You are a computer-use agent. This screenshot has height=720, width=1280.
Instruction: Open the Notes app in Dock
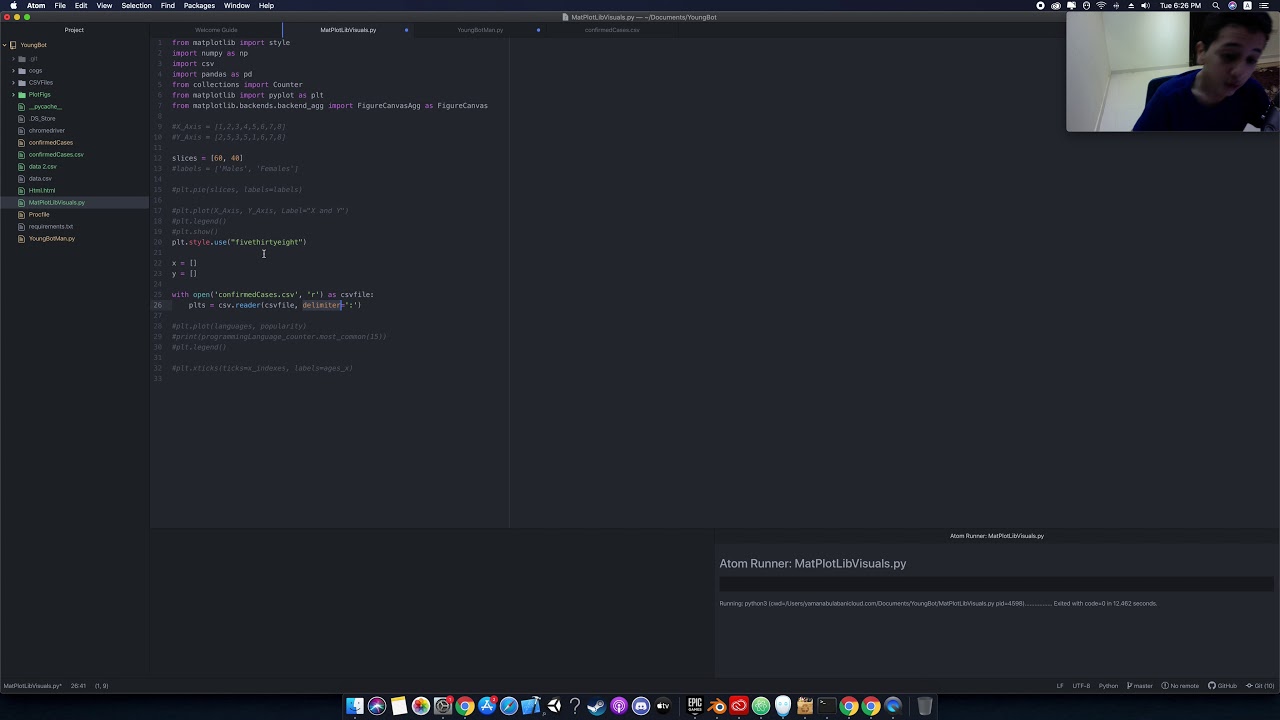399,707
